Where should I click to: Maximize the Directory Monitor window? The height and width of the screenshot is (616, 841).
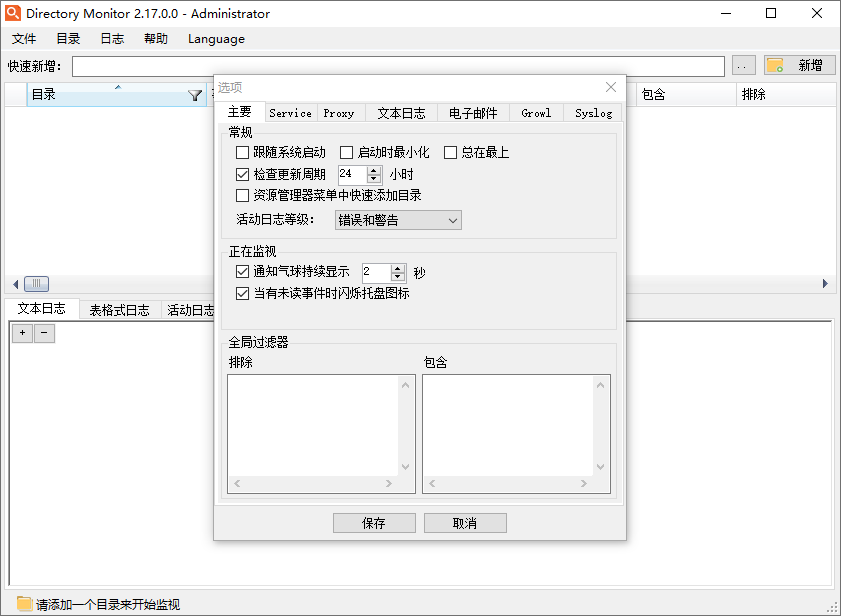(771, 13)
